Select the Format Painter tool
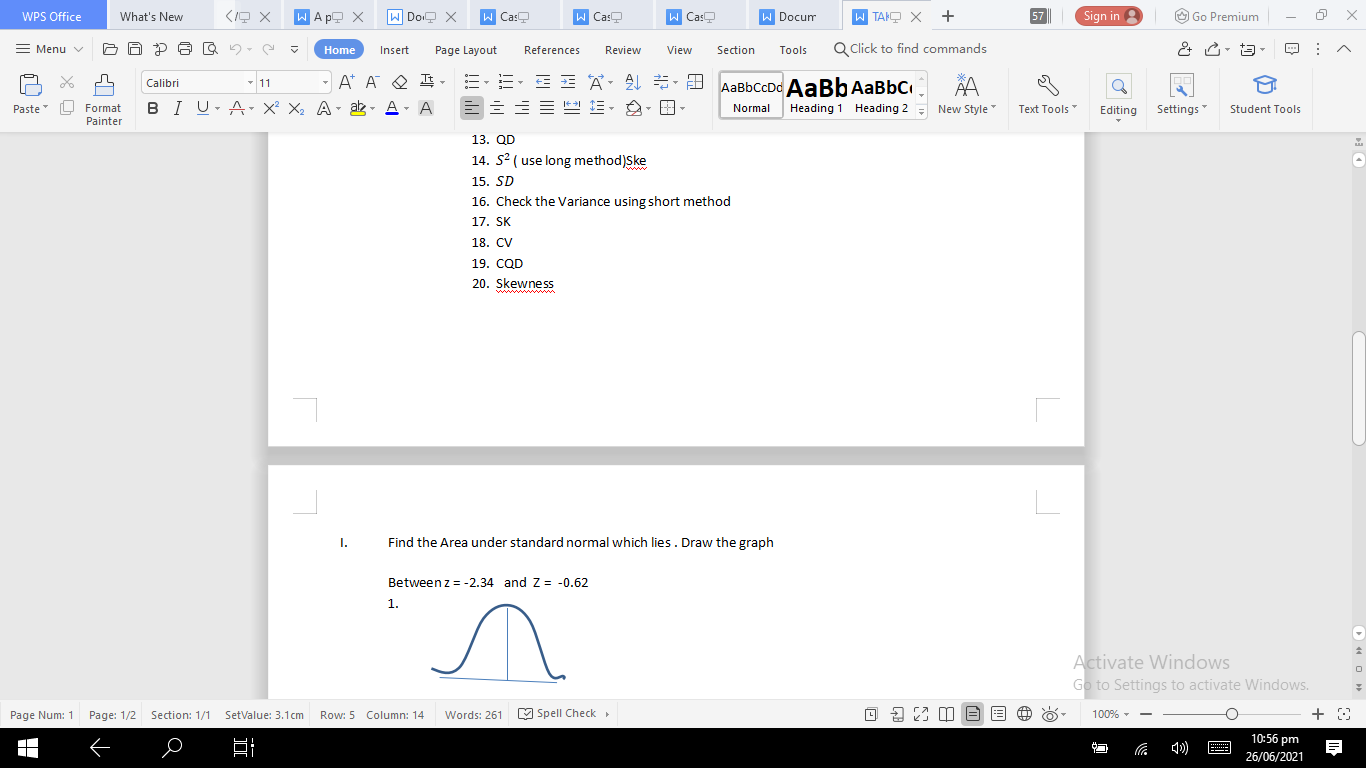The width and height of the screenshot is (1366, 768). (x=103, y=97)
